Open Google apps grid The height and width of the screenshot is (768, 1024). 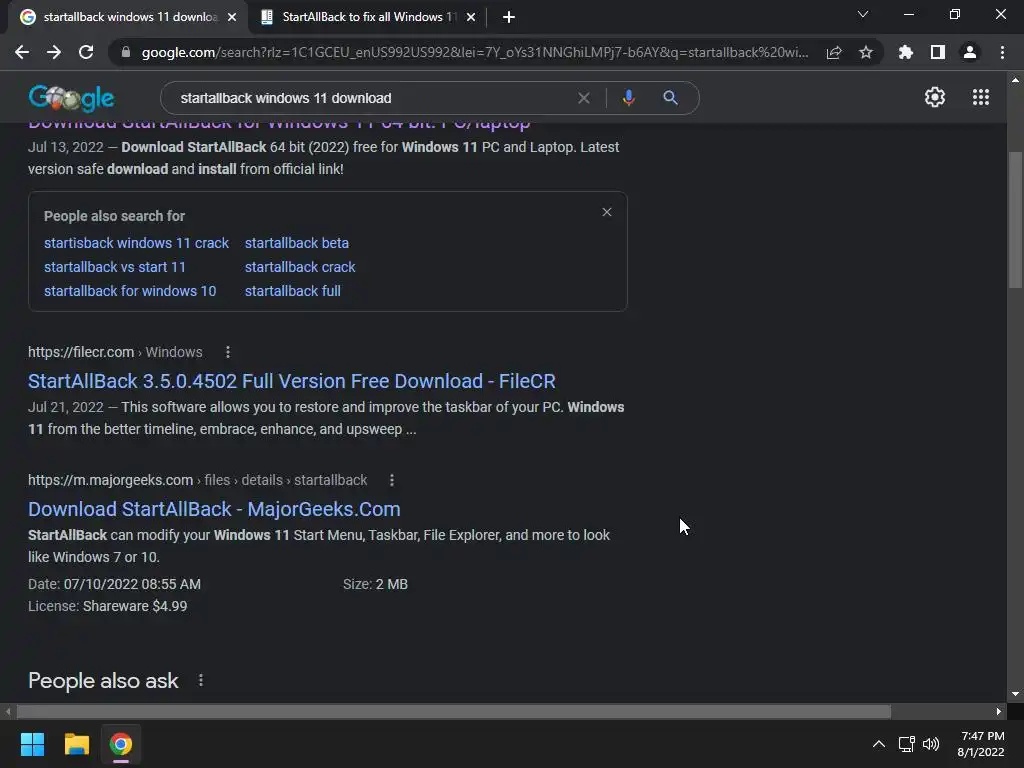pos(981,97)
